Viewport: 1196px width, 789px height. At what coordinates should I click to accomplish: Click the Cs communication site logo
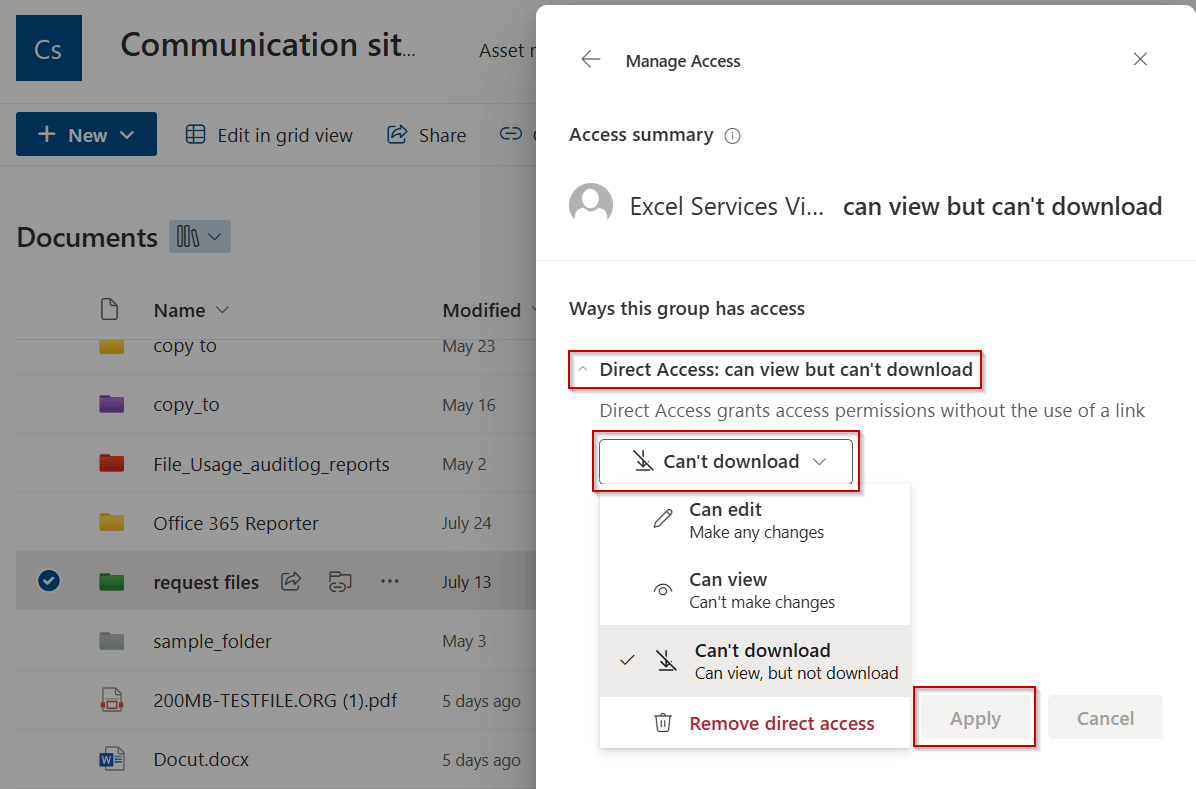click(x=48, y=47)
